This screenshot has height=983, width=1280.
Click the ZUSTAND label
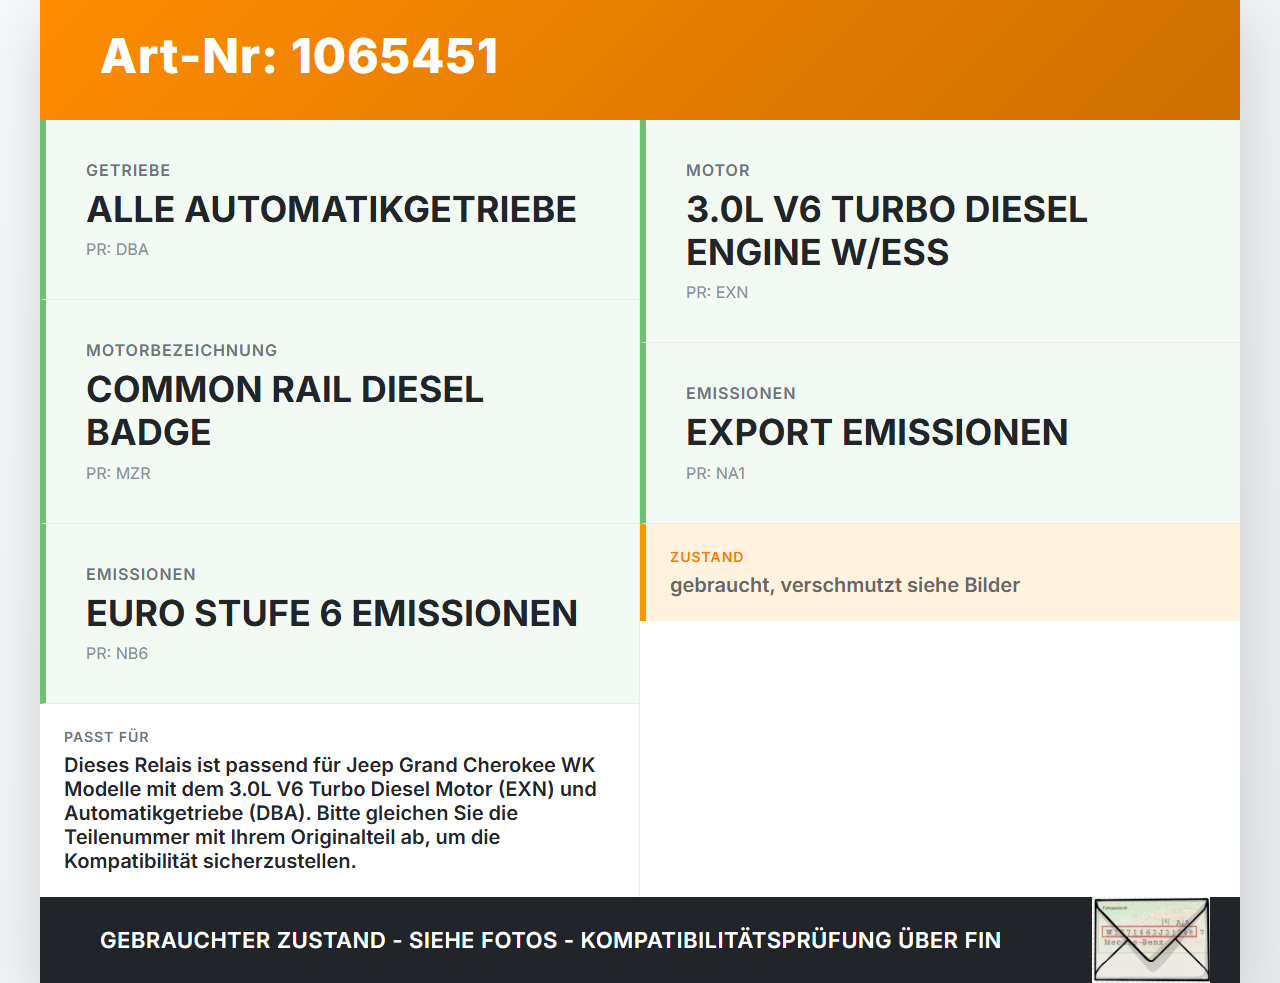(707, 557)
